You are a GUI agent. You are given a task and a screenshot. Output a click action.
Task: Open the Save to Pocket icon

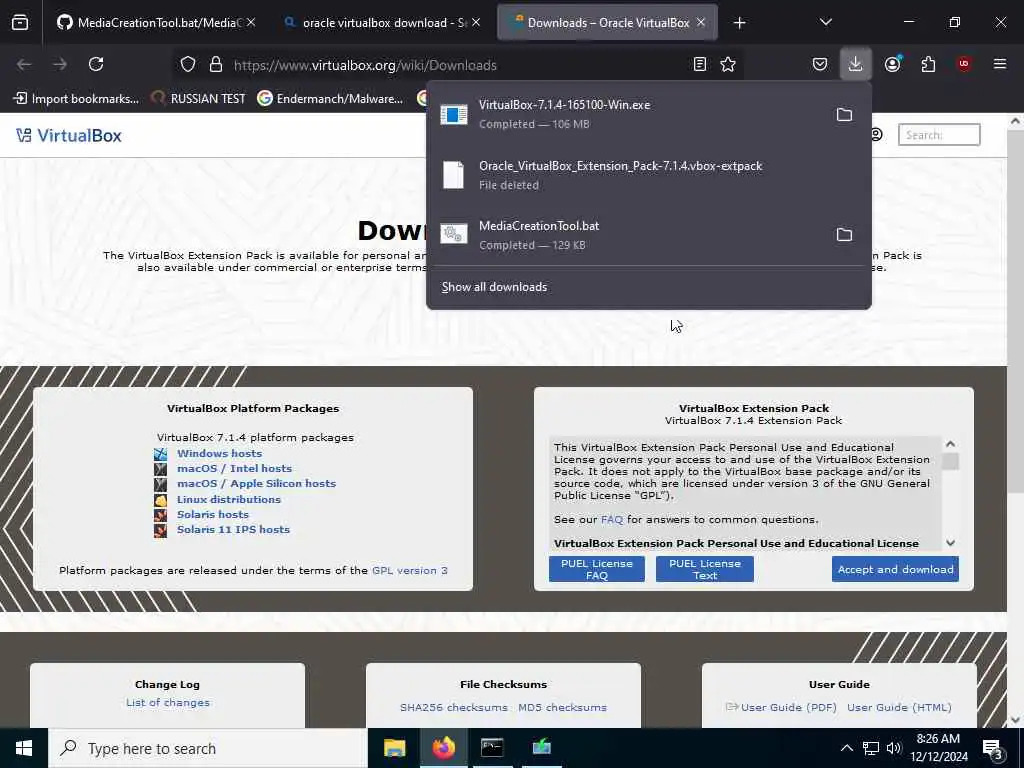pos(820,64)
